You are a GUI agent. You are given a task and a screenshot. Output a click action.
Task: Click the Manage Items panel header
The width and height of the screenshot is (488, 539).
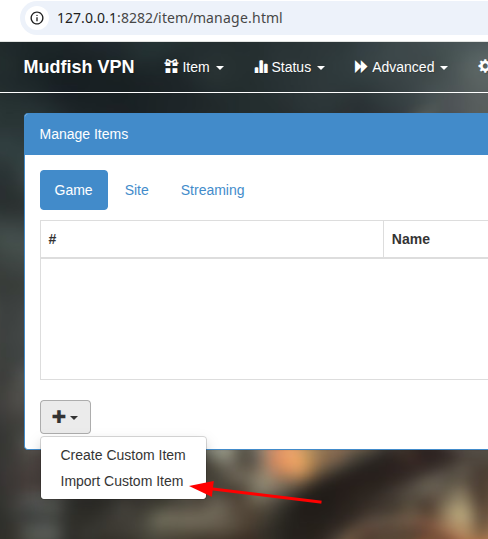click(256, 134)
